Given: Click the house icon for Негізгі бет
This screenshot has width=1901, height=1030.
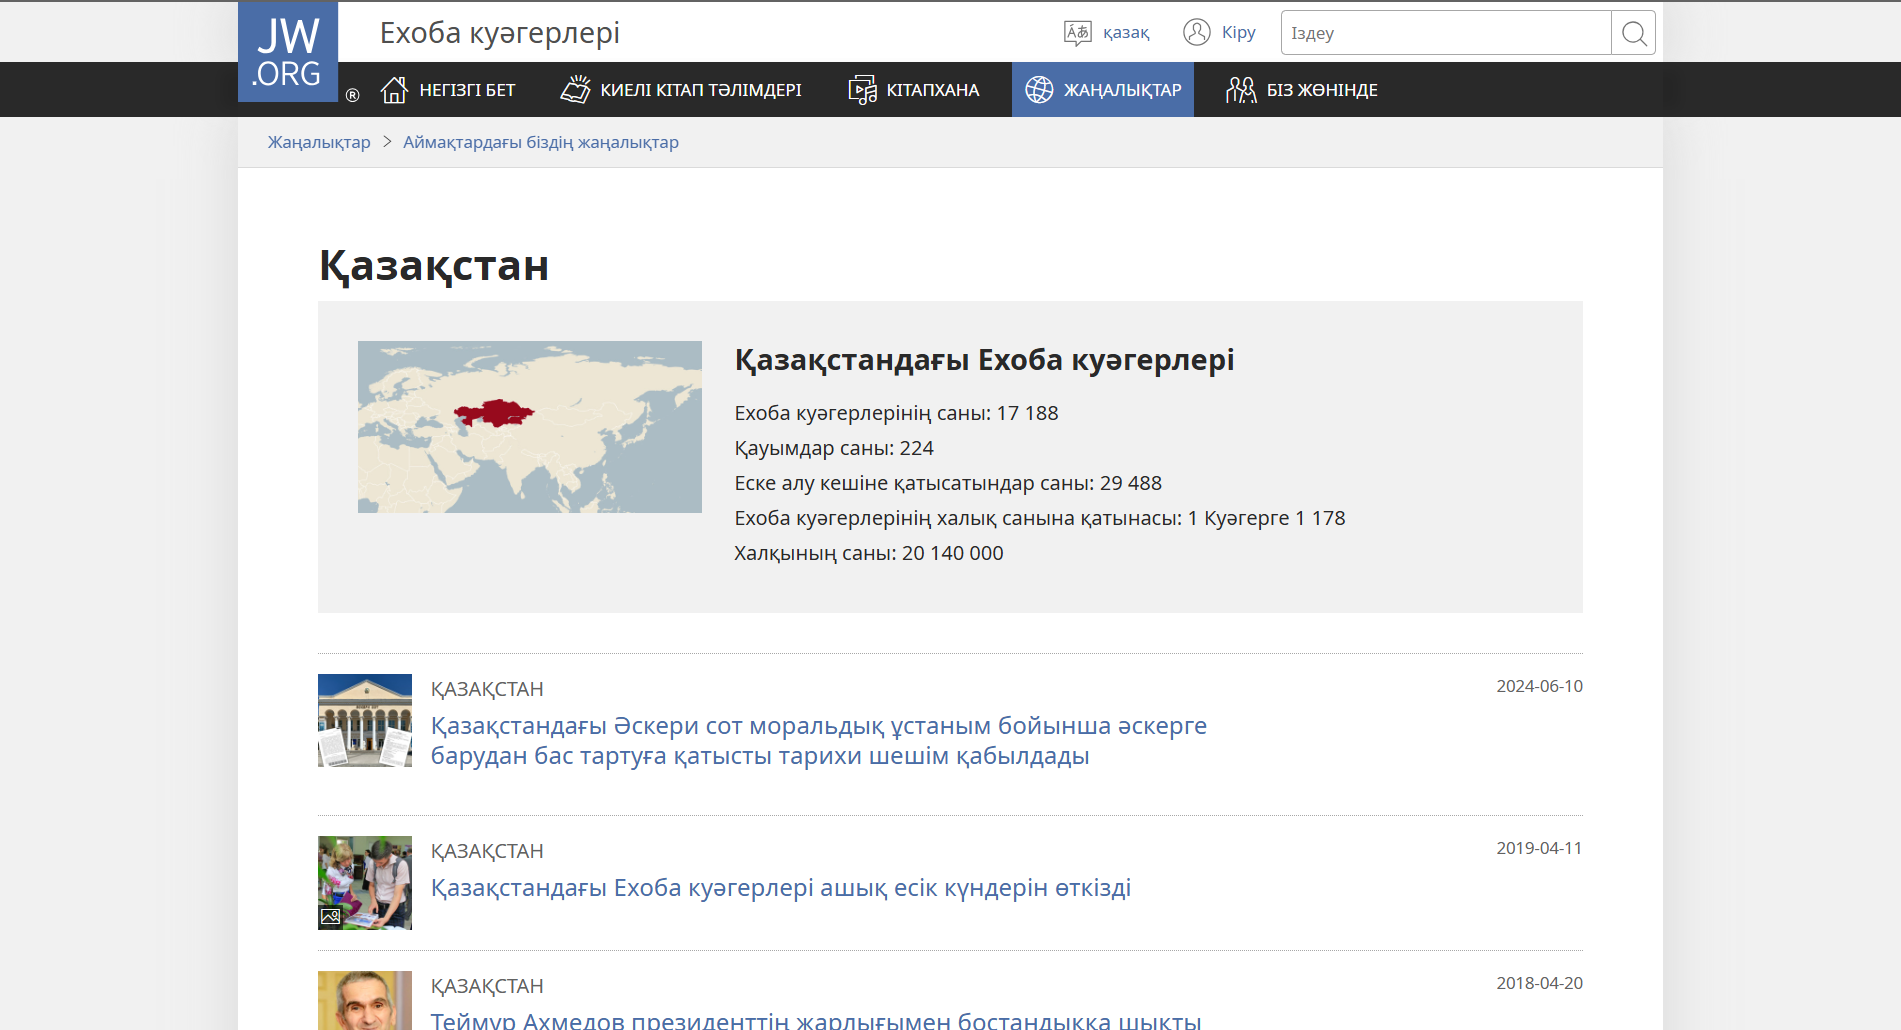Looking at the screenshot, I should tap(394, 90).
